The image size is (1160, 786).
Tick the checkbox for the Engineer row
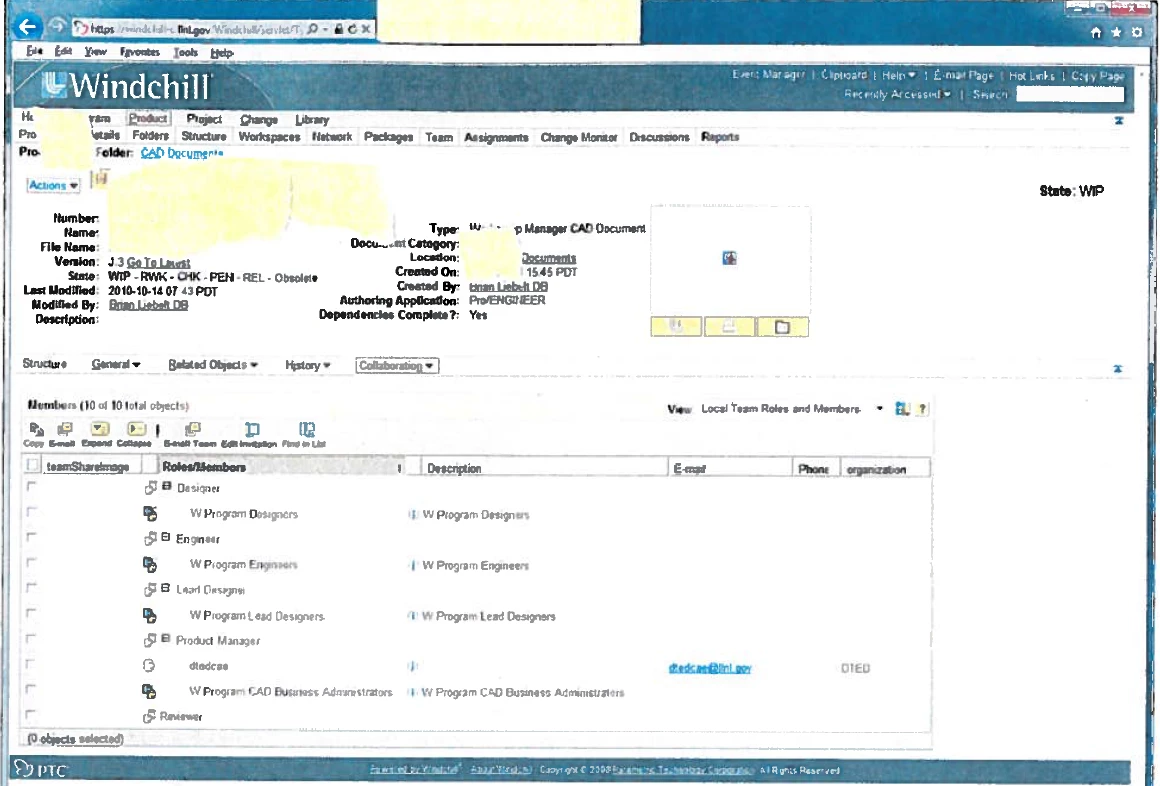point(30,537)
